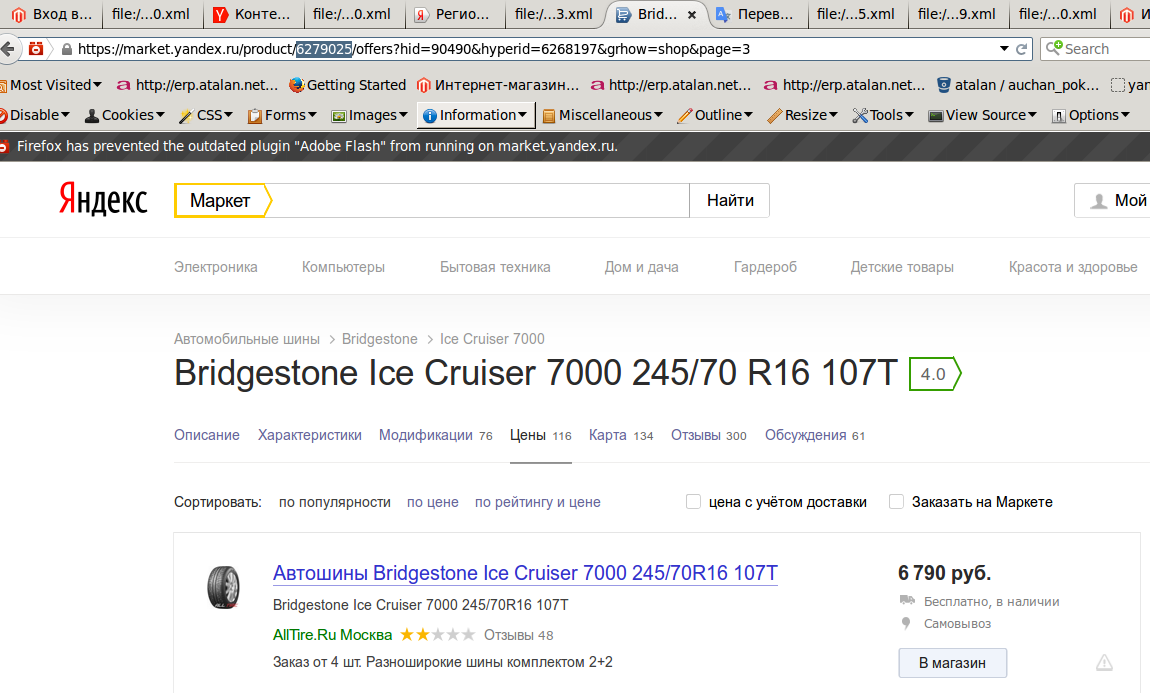Click the green 4.0 rating badge
This screenshot has width=1150, height=693.
[935, 374]
